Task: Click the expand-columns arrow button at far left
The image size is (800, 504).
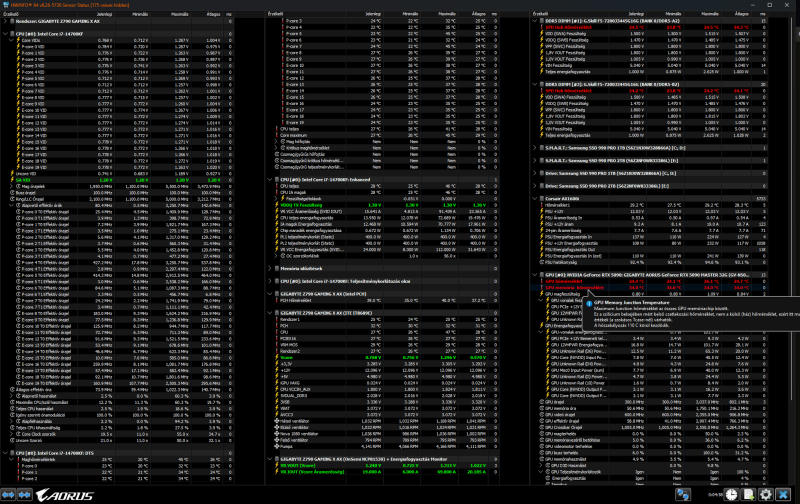Action: 8,495
